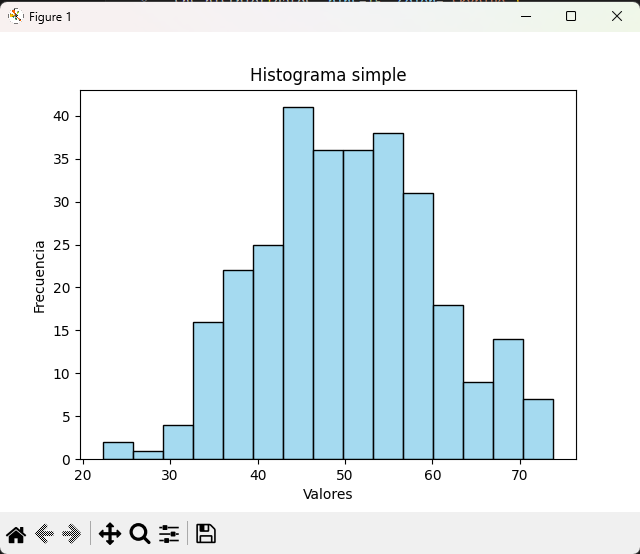Go forward to next view arrow

point(71,534)
